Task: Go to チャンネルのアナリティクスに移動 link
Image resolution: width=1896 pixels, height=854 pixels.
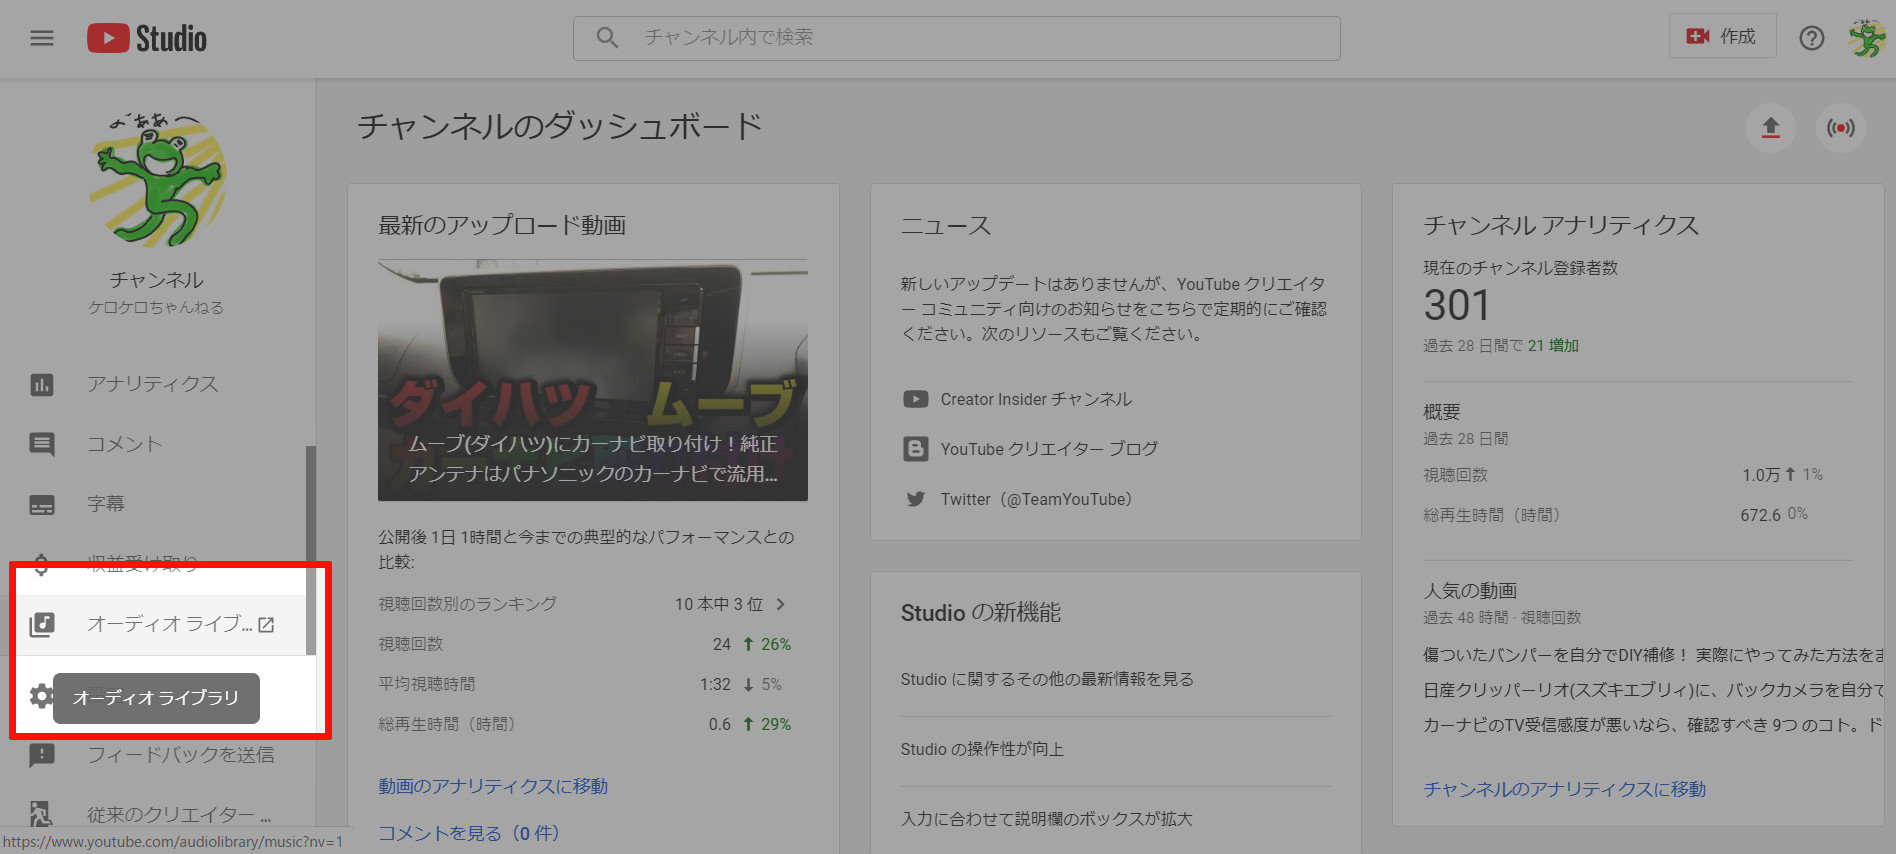Action: [1564, 789]
